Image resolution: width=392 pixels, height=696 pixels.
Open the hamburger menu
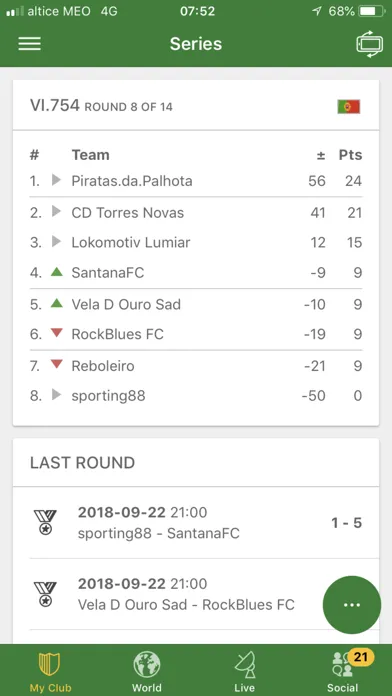pyautogui.click(x=29, y=44)
